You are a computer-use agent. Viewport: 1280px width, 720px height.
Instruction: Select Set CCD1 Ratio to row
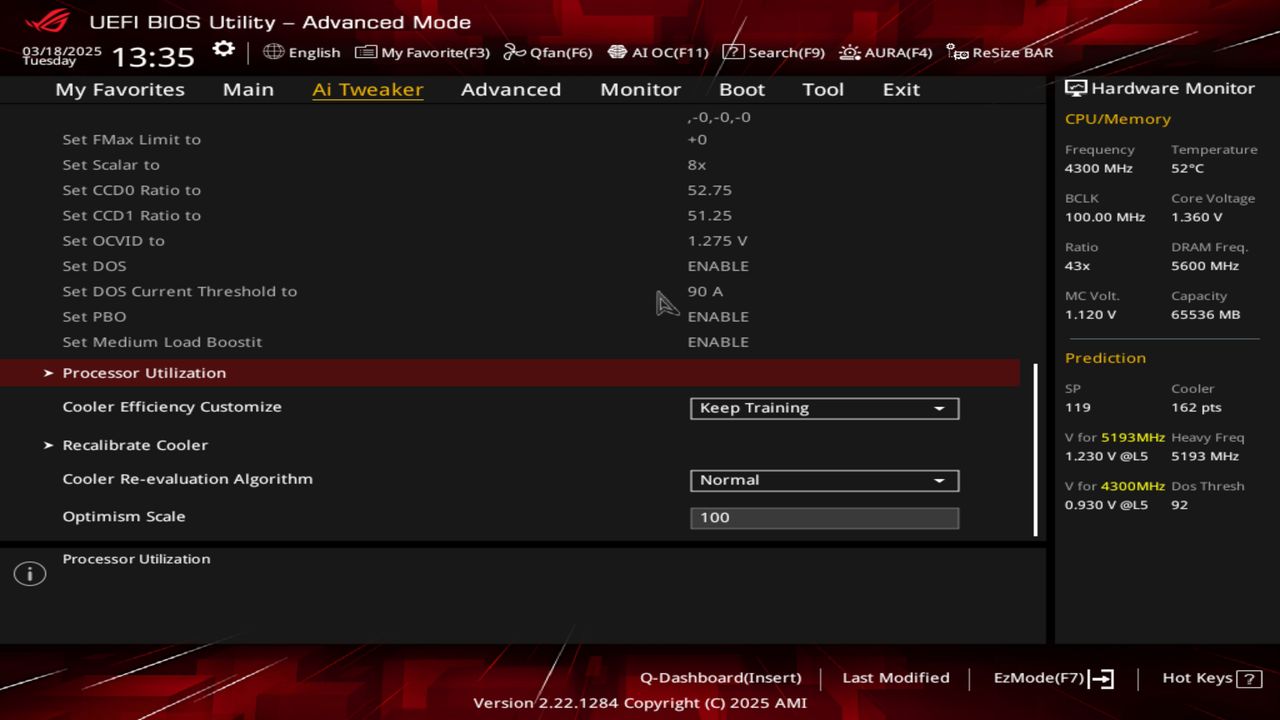click(510, 215)
